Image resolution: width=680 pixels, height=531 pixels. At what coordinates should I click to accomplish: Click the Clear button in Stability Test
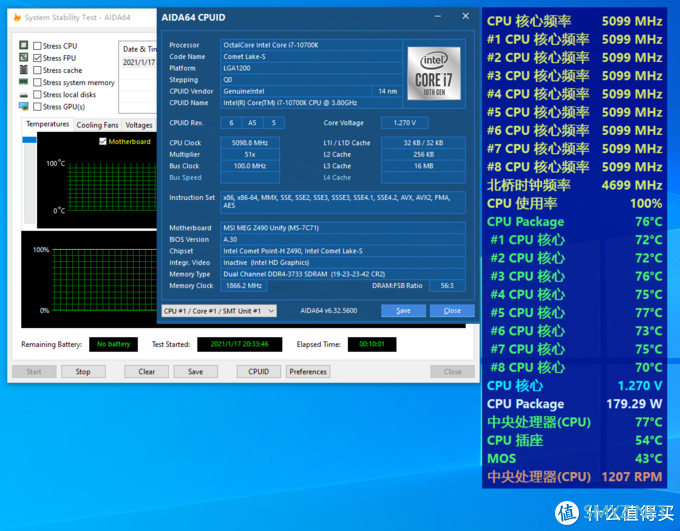click(147, 371)
